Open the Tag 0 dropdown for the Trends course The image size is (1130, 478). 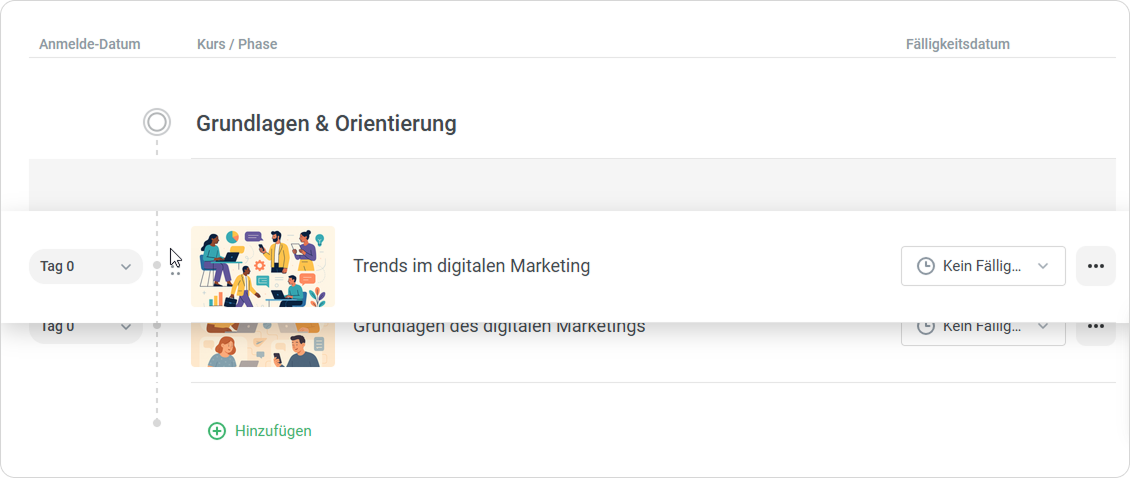click(85, 267)
